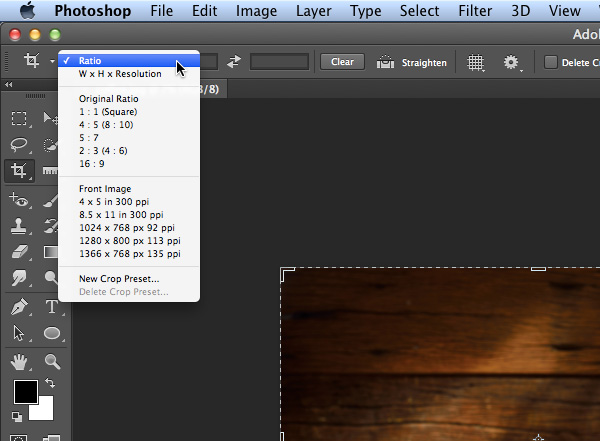Click the Straighten button
This screenshot has height=441, width=600.
tap(412, 62)
